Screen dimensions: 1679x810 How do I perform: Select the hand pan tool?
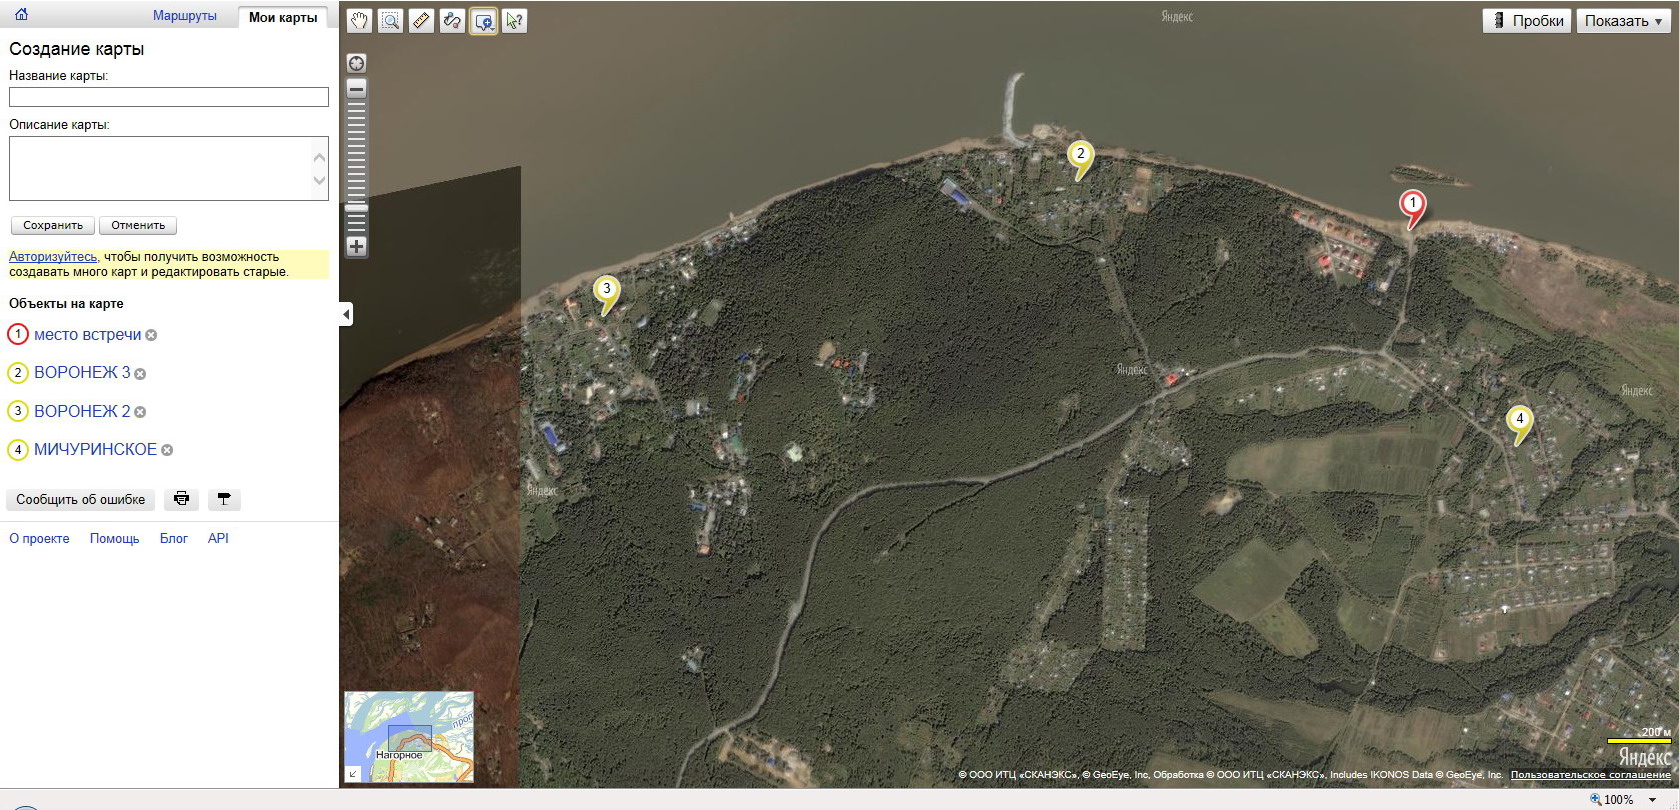(359, 21)
